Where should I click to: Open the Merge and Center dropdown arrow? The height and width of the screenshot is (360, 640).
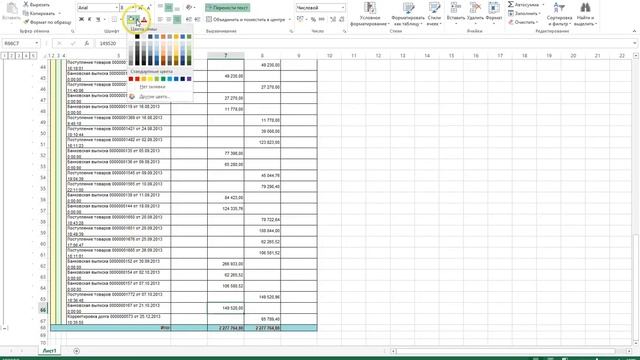pos(289,19)
